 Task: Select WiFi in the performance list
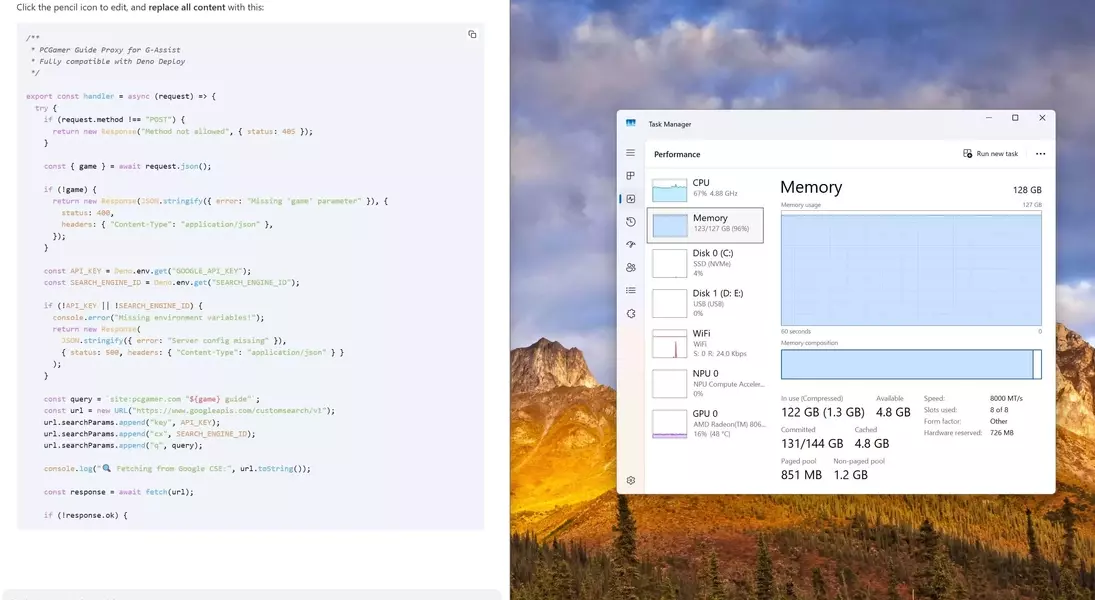[705, 344]
